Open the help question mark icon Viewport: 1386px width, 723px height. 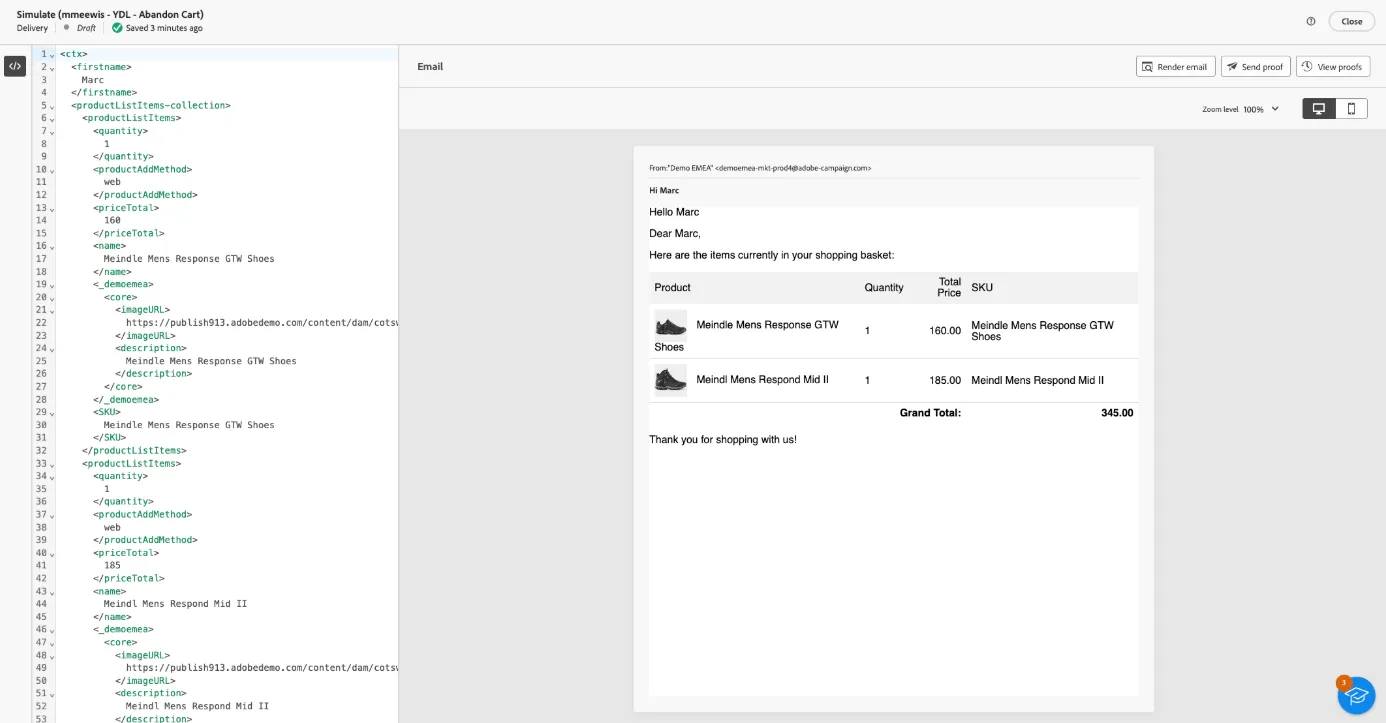pos(1311,21)
